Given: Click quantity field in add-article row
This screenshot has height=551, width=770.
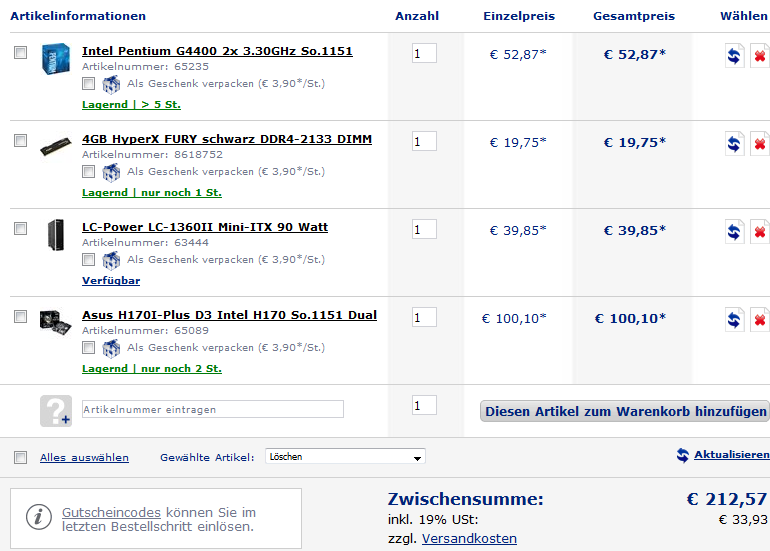Looking at the screenshot, I should (x=424, y=405).
